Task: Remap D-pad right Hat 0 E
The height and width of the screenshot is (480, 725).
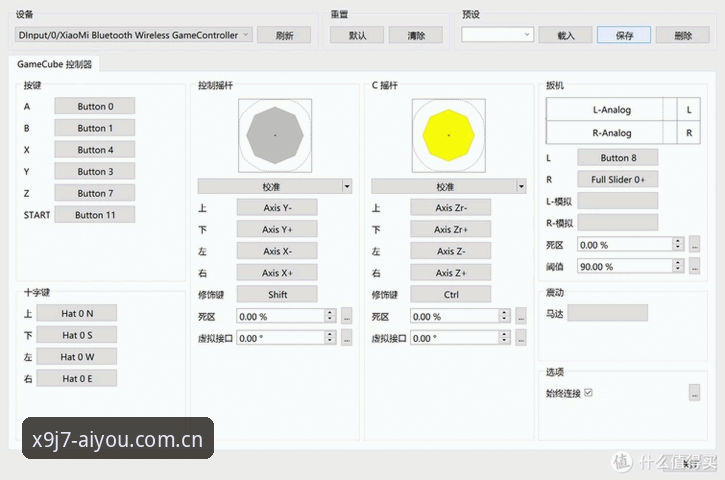Action: click(77, 379)
